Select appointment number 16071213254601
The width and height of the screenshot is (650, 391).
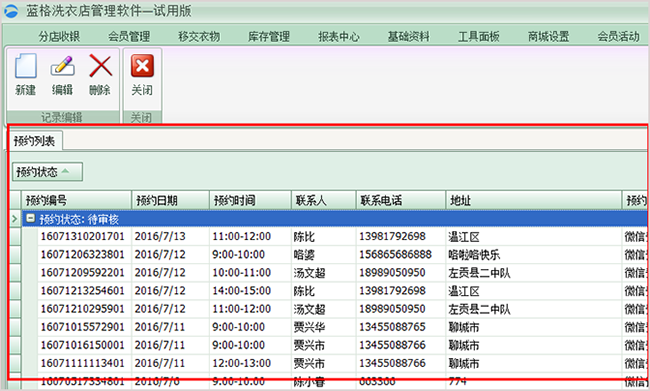82,291
